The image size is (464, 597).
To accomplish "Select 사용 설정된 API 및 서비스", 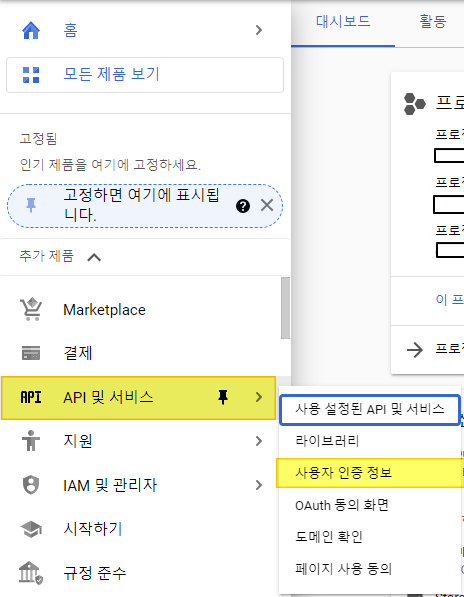I will point(370,410).
